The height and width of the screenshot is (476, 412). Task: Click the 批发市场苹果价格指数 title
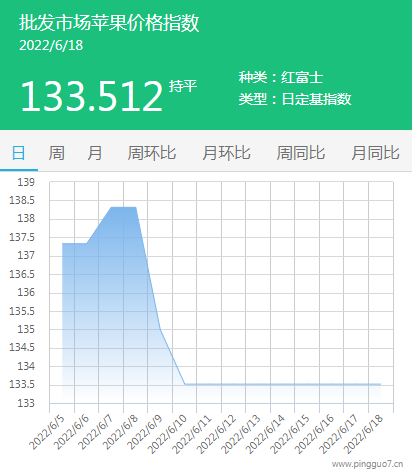109,23
